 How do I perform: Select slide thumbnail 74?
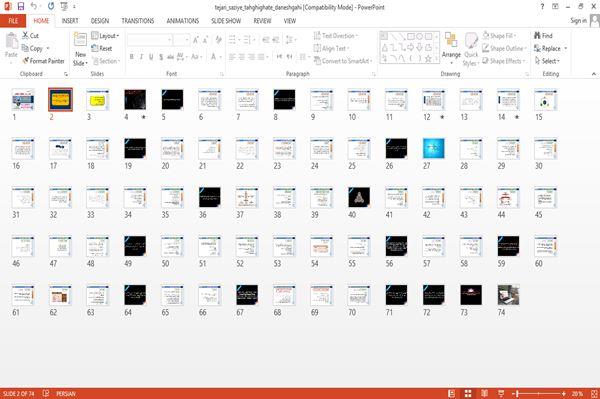coord(509,295)
